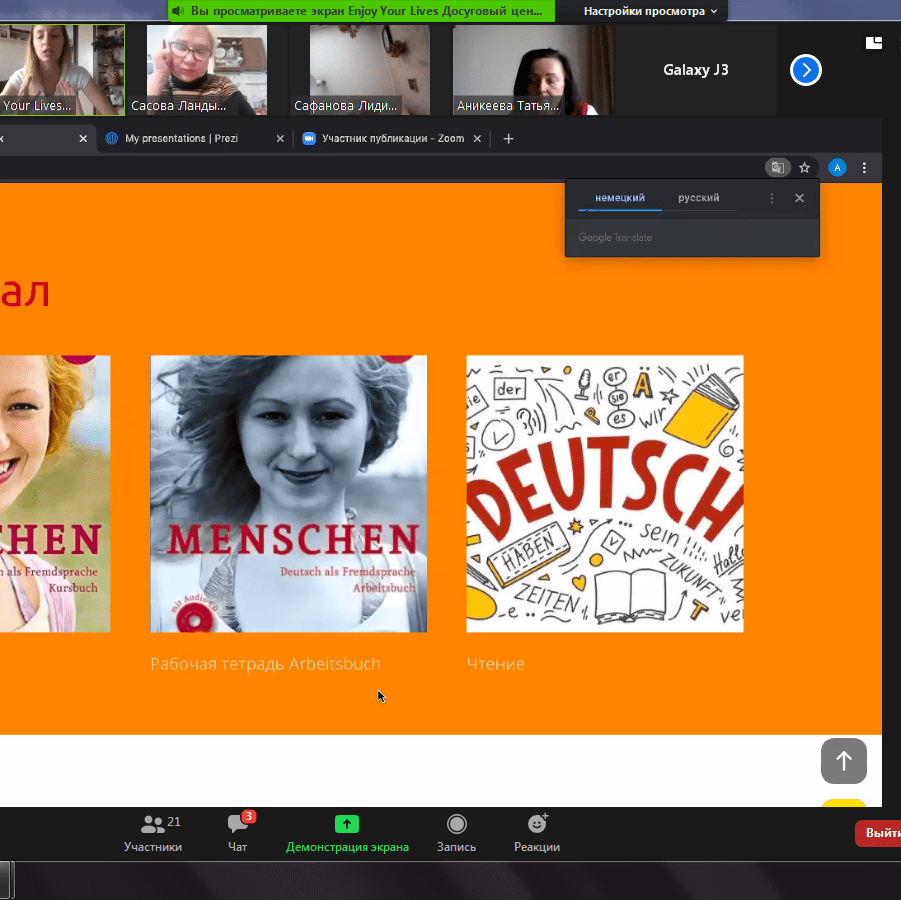Close the My presentations Prezi tab

tap(280, 139)
